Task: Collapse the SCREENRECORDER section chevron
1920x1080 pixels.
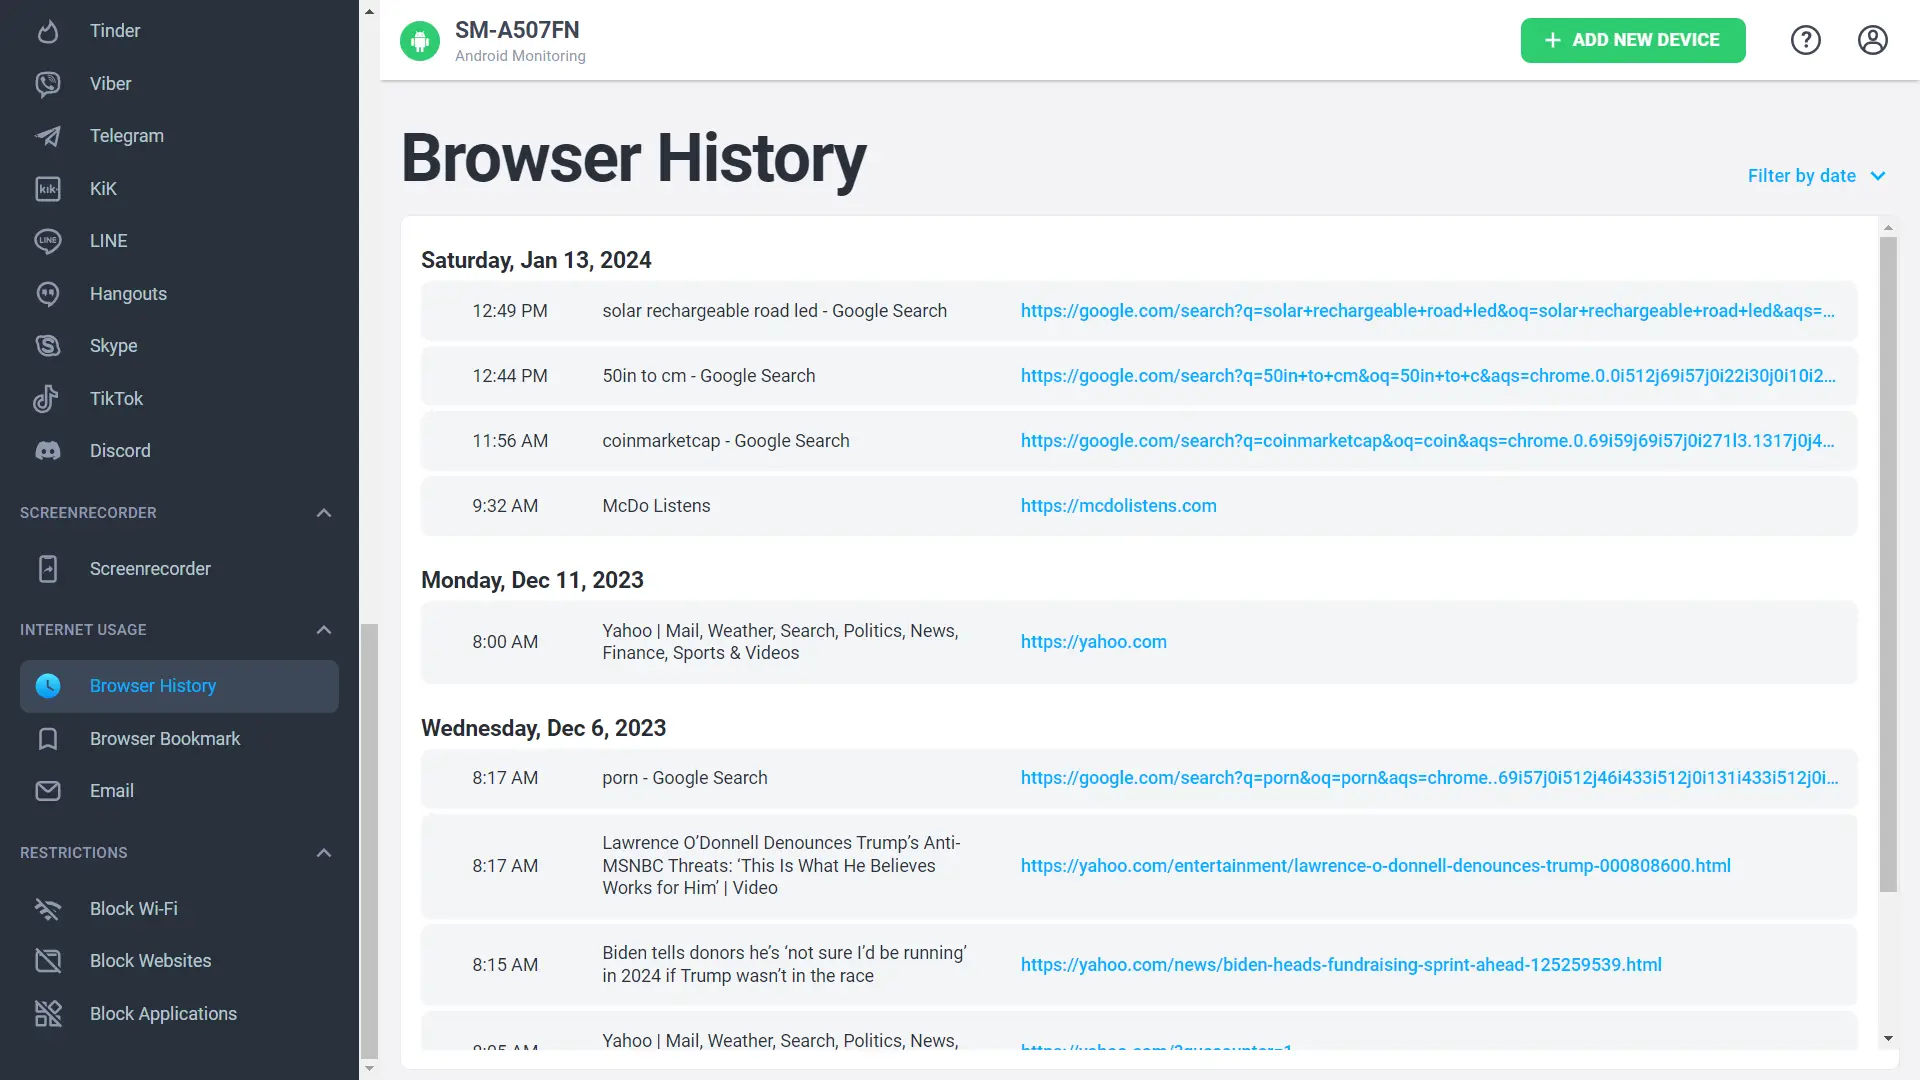Action: [x=323, y=513]
